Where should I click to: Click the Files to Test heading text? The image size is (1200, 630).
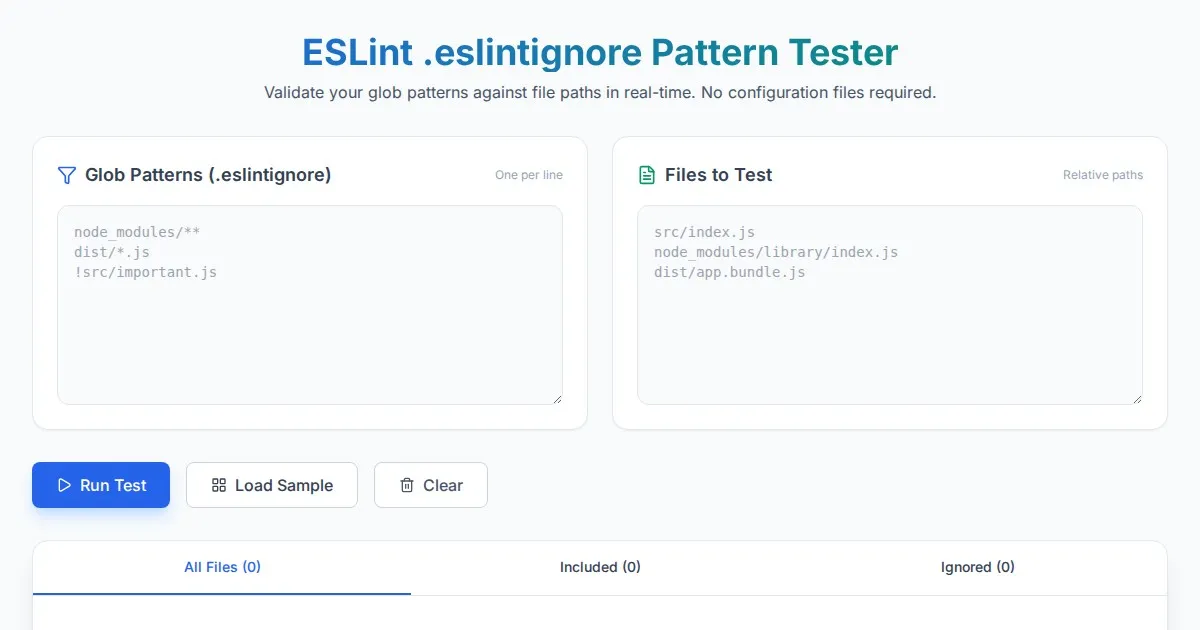tap(718, 175)
